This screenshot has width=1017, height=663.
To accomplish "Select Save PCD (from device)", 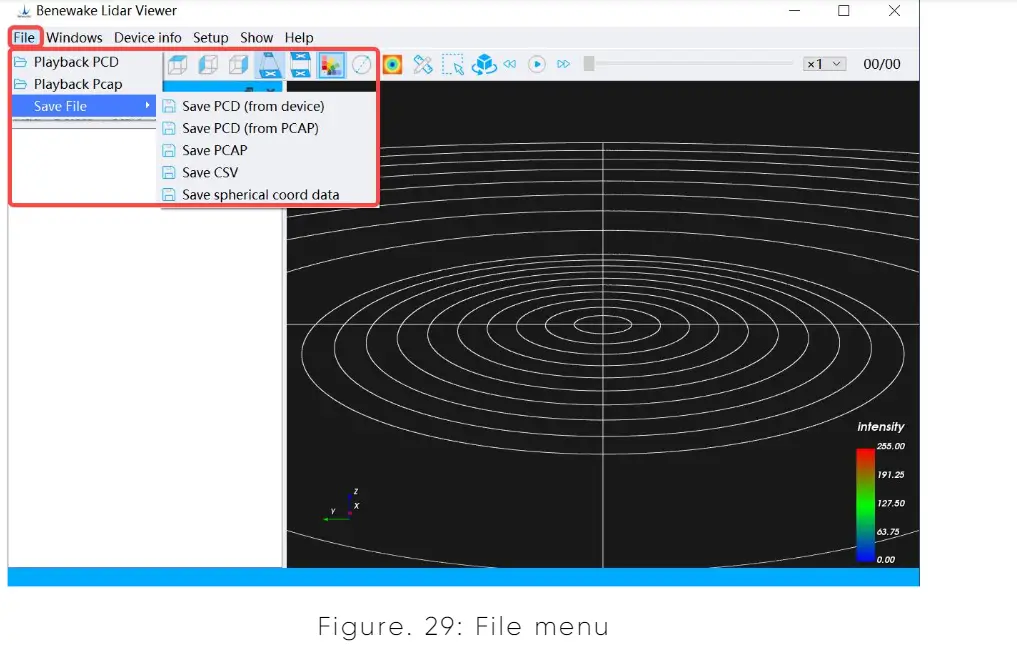I will pos(269,106).
